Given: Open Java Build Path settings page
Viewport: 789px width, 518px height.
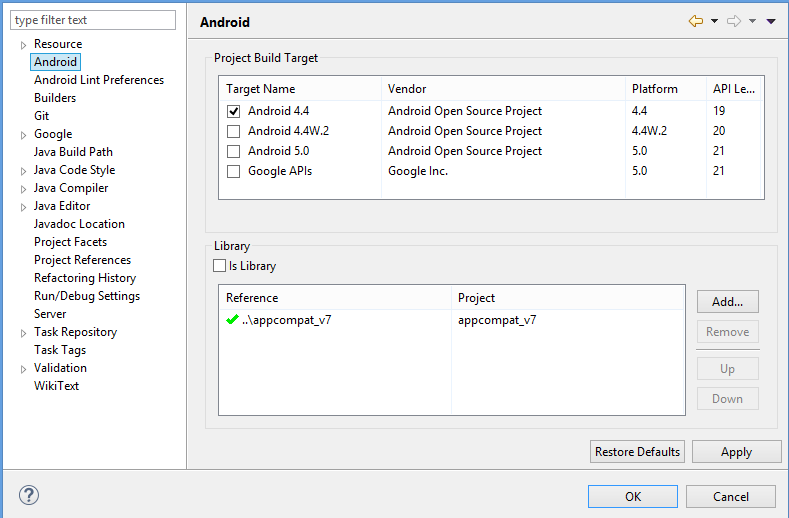Looking at the screenshot, I should [x=73, y=152].
